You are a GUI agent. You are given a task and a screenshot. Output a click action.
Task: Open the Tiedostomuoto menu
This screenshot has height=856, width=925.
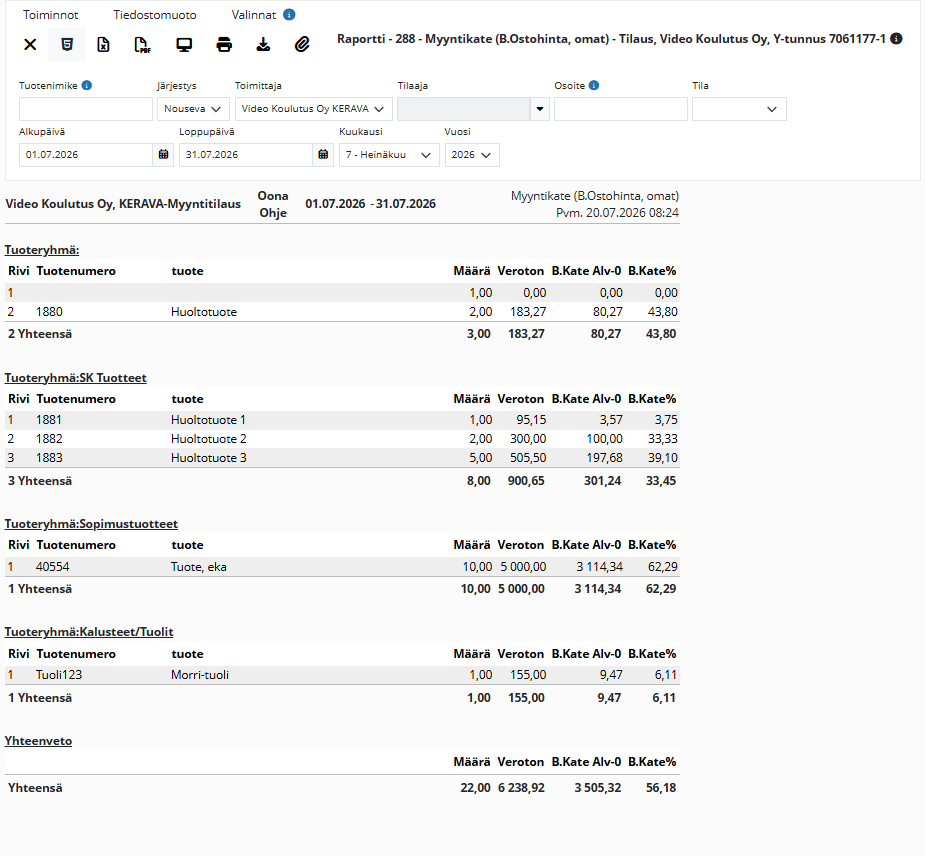tap(155, 15)
